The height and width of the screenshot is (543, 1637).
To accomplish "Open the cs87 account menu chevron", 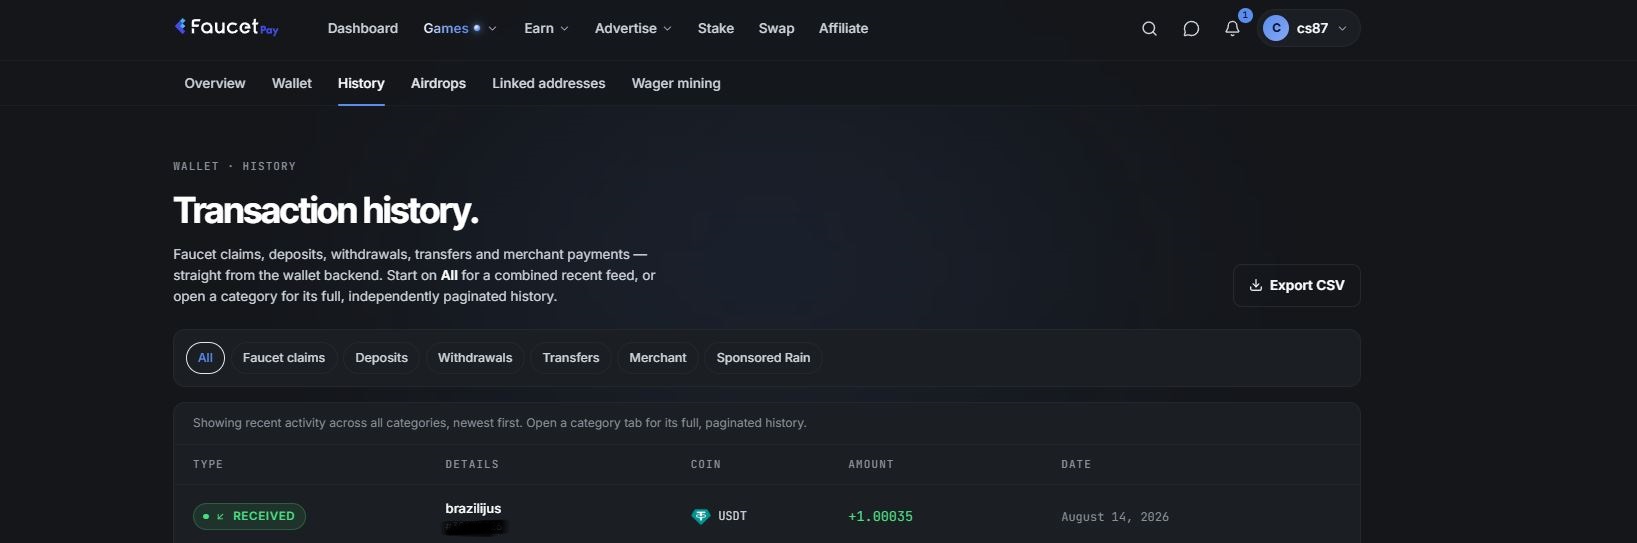I will point(1342,28).
